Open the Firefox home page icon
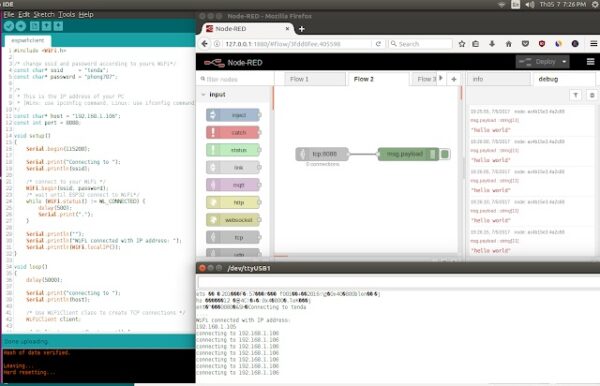Viewport: 600px width, 386px height. click(x=509, y=44)
